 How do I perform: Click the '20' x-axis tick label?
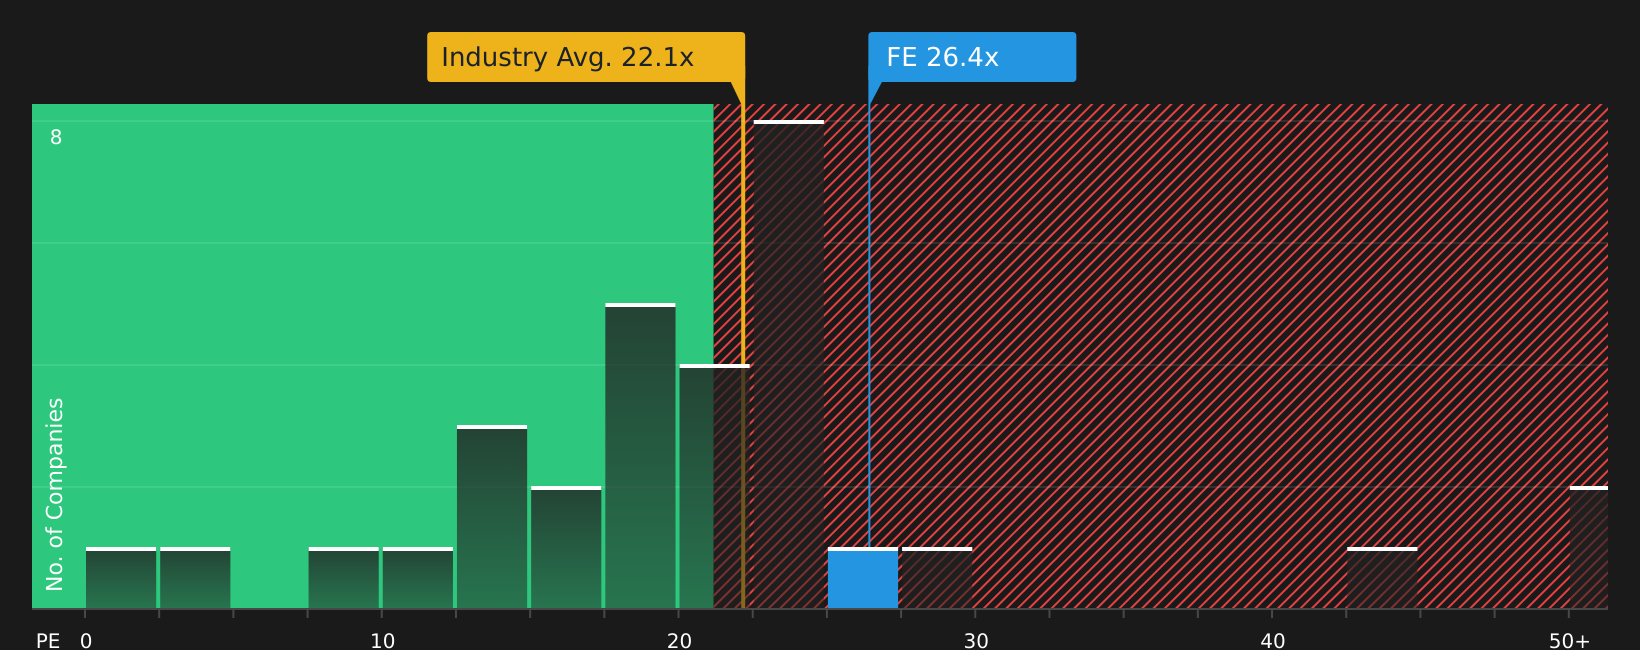(679, 641)
